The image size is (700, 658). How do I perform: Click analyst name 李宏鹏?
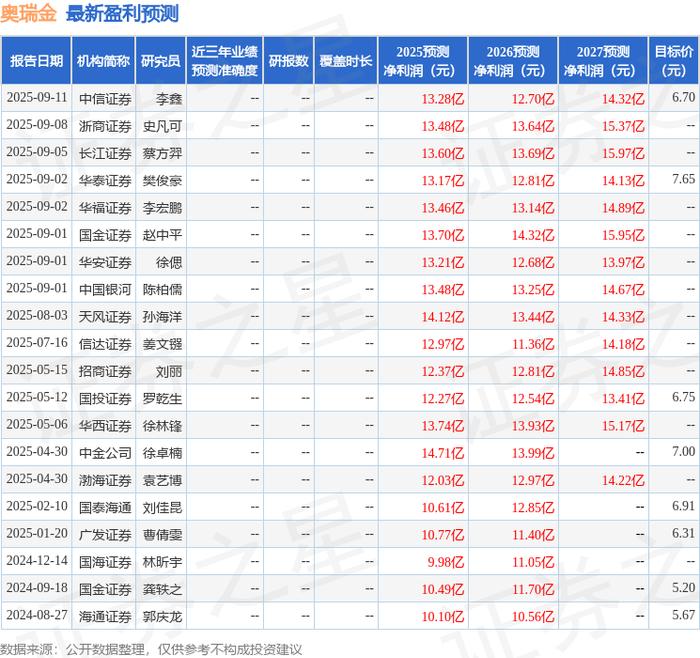click(162, 208)
